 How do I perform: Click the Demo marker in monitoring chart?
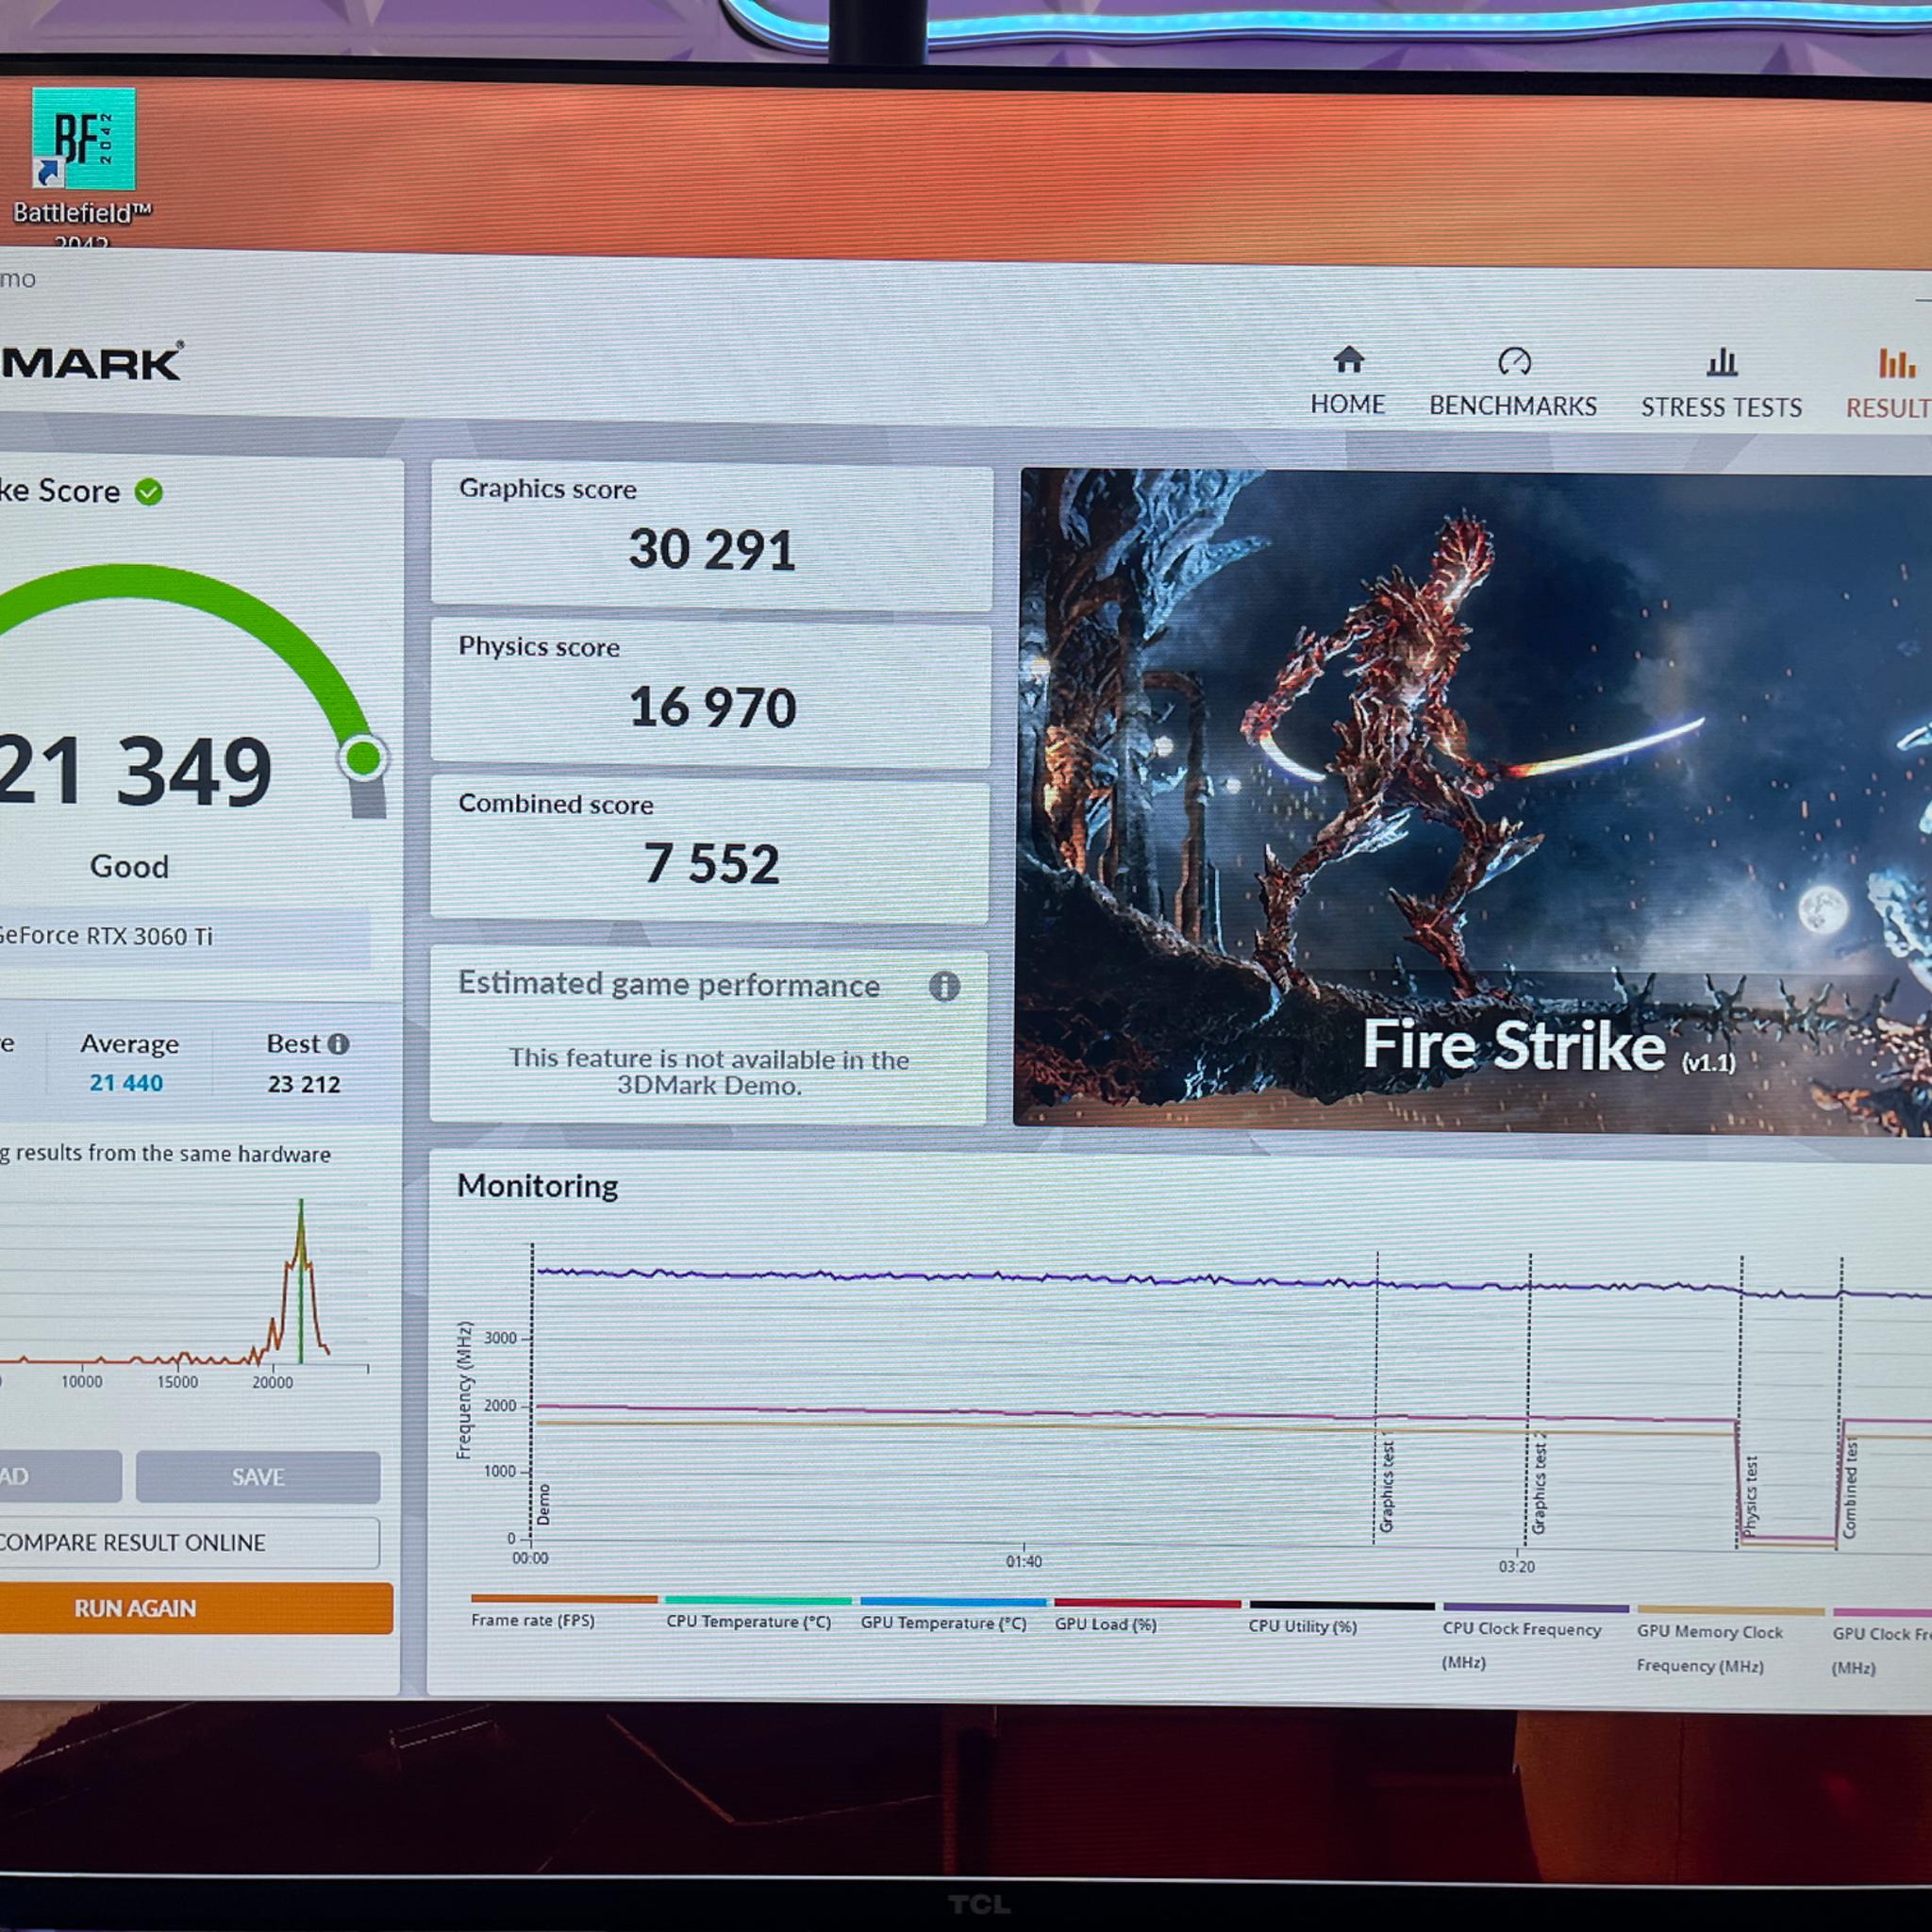tap(543, 1504)
